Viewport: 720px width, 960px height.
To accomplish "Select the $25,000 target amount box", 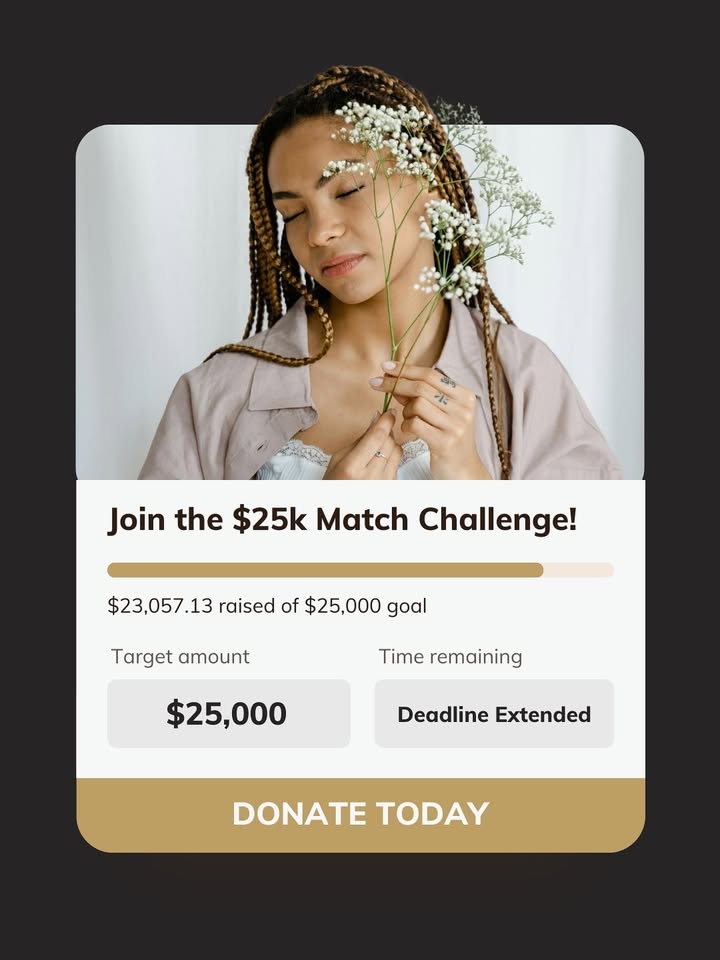I will click(229, 713).
